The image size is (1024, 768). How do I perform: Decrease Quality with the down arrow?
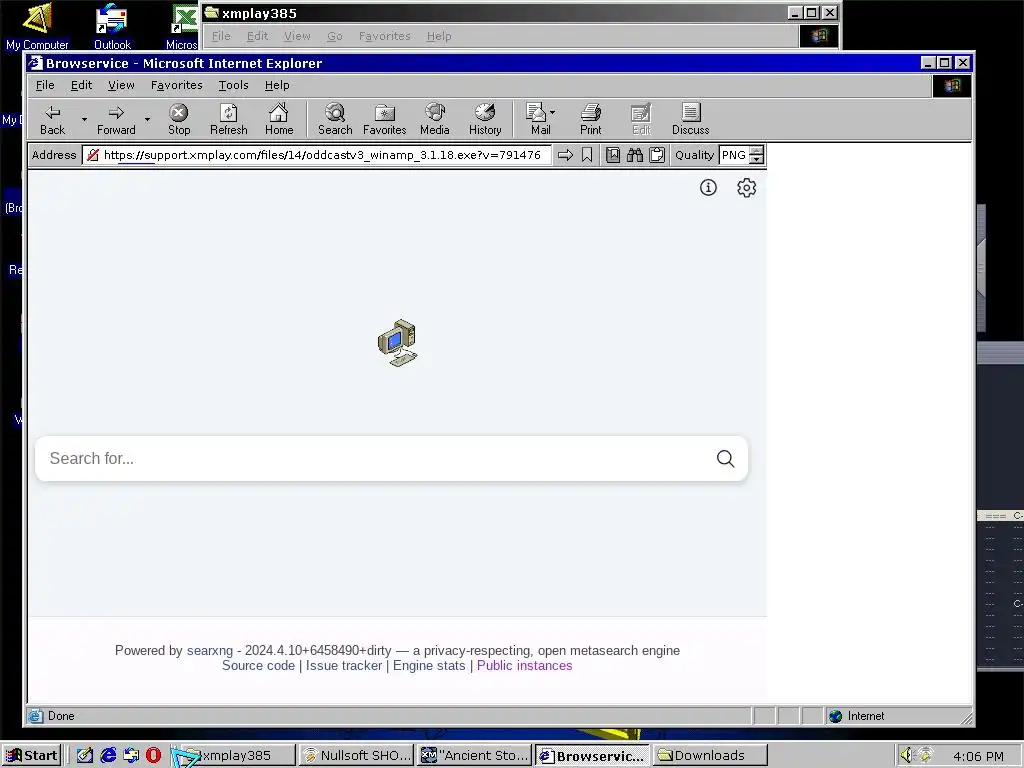(x=756, y=159)
